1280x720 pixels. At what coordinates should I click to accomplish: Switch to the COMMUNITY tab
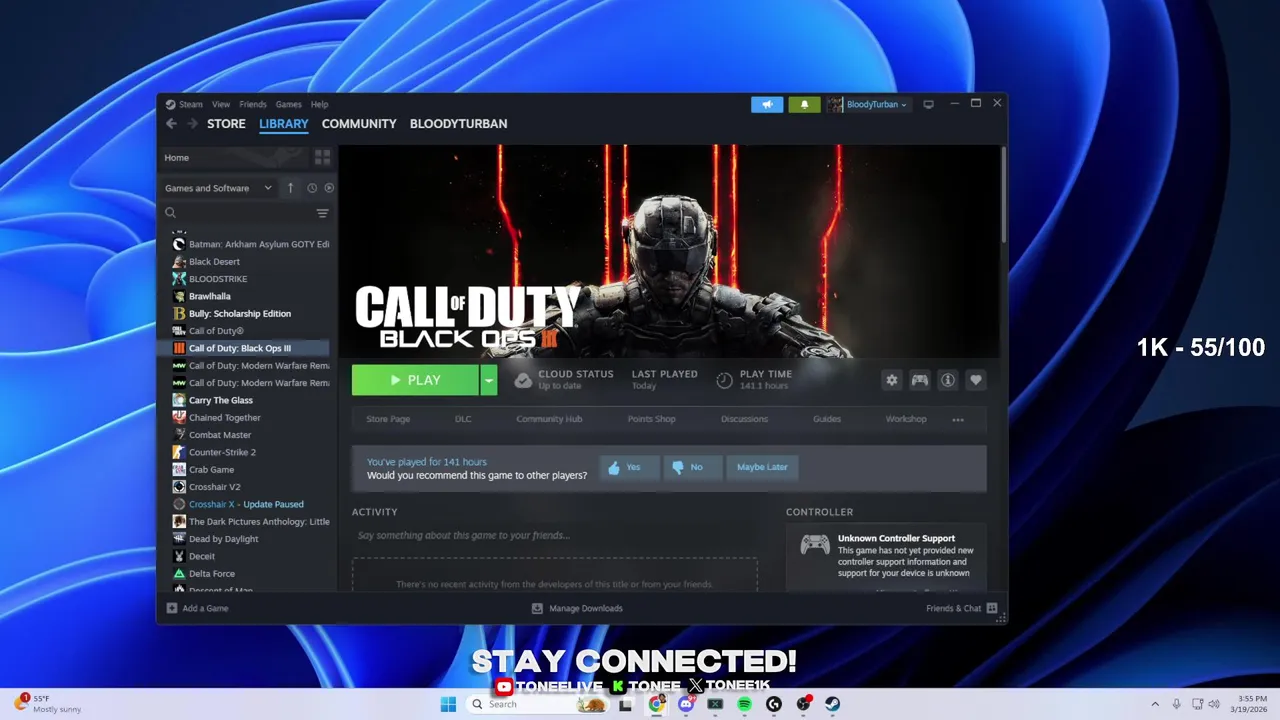(359, 124)
